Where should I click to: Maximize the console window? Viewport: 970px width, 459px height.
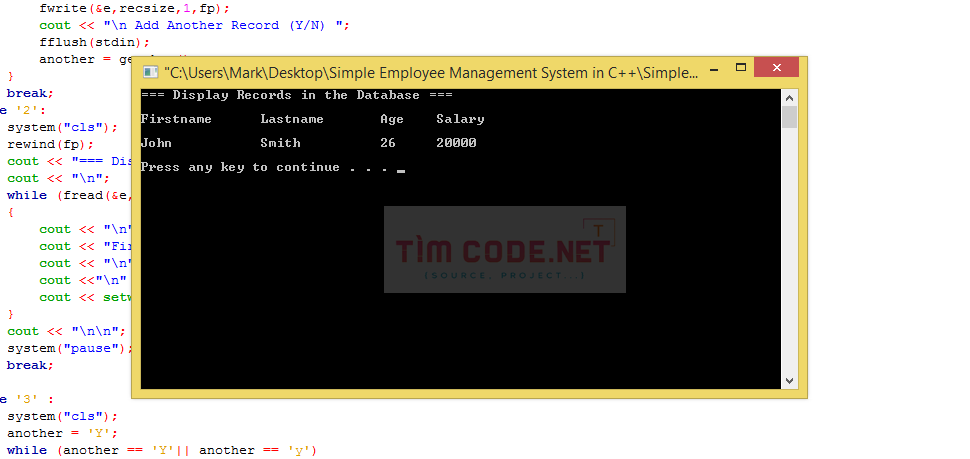[x=740, y=67]
